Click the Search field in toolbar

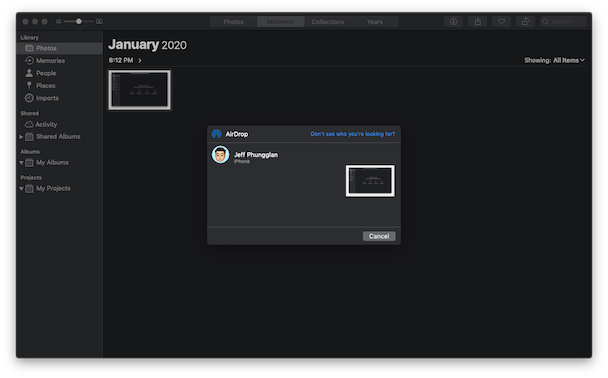coord(563,22)
